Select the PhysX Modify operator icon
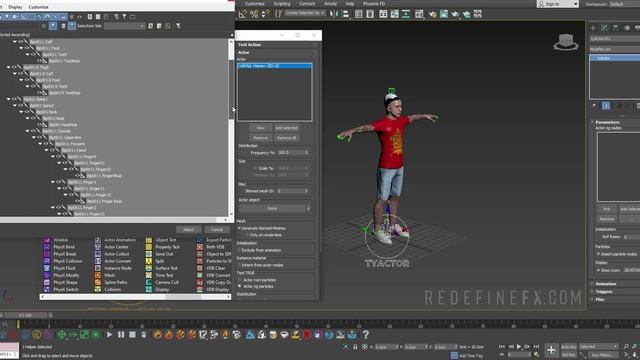Image resolution: width=640 pixels, height=360 pixels. [47, 275]
